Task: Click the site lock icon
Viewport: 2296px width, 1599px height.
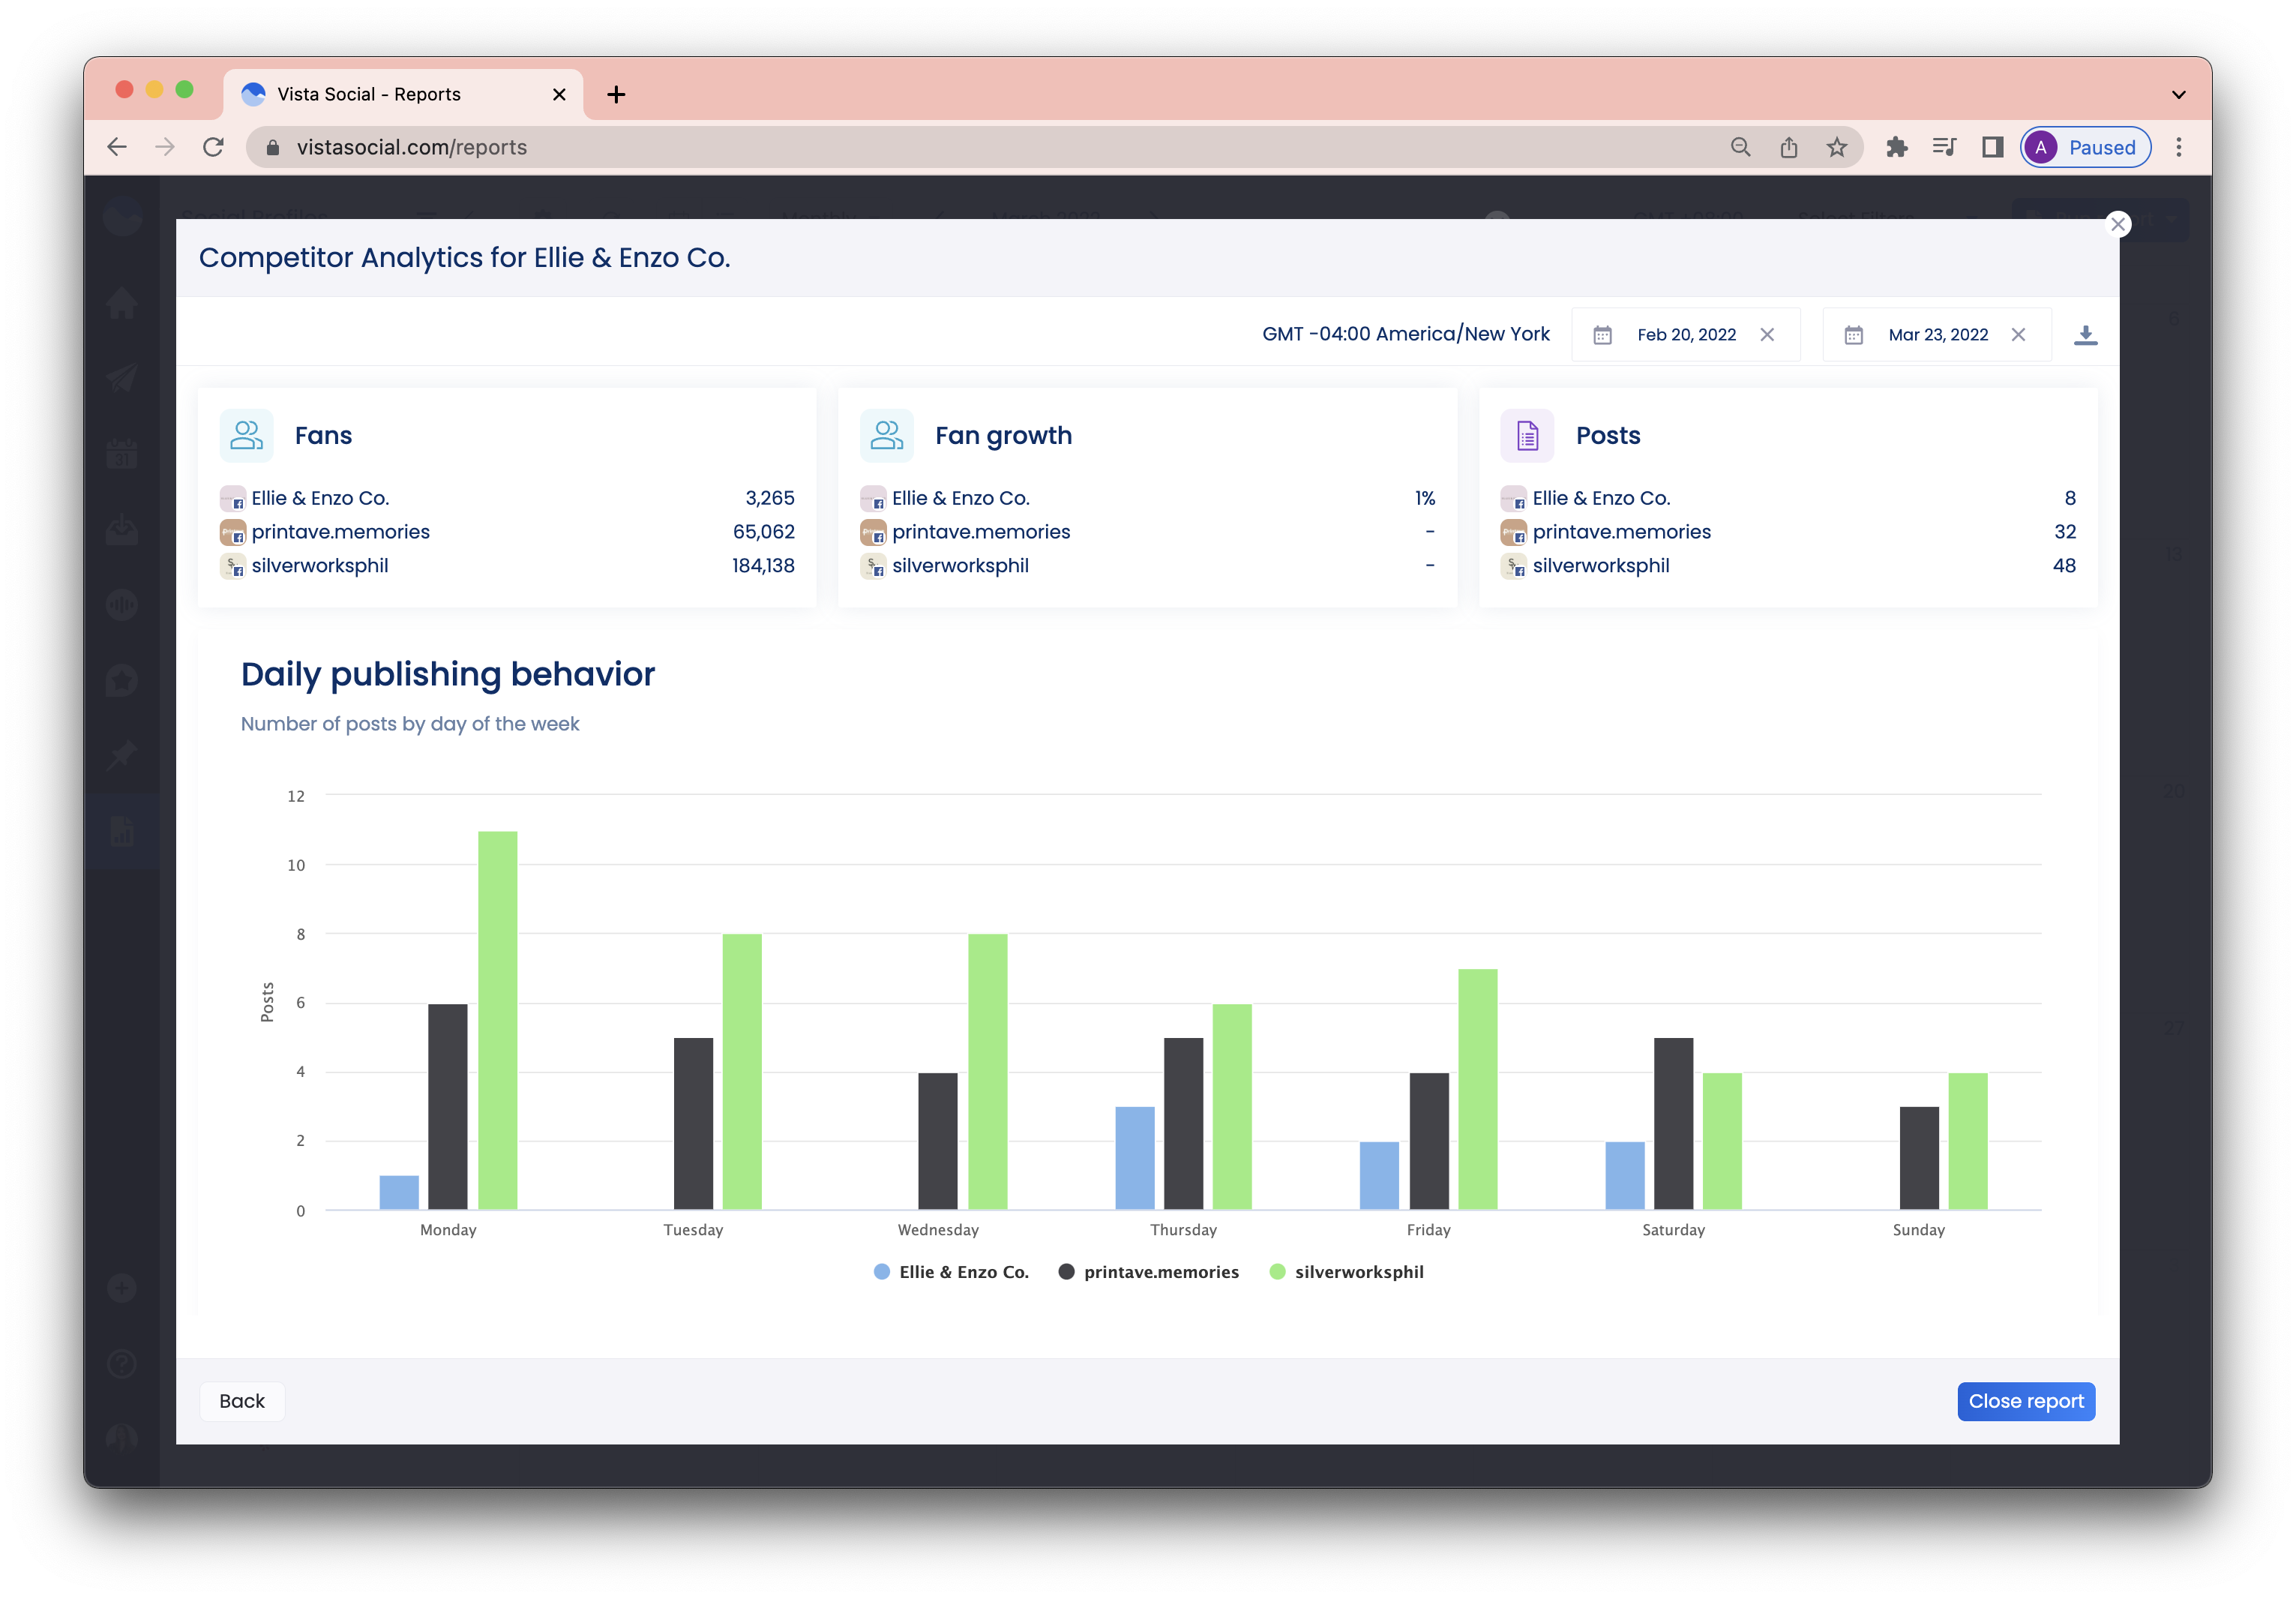Action: pos(273,147)
